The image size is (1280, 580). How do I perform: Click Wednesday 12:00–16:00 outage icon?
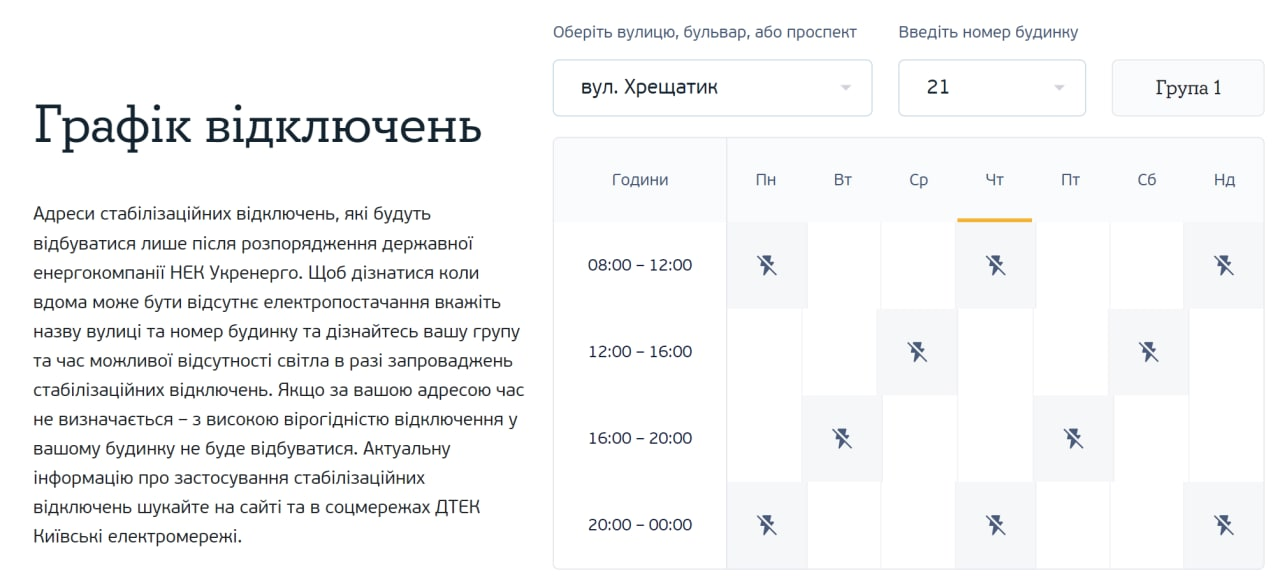click(917, 352)
